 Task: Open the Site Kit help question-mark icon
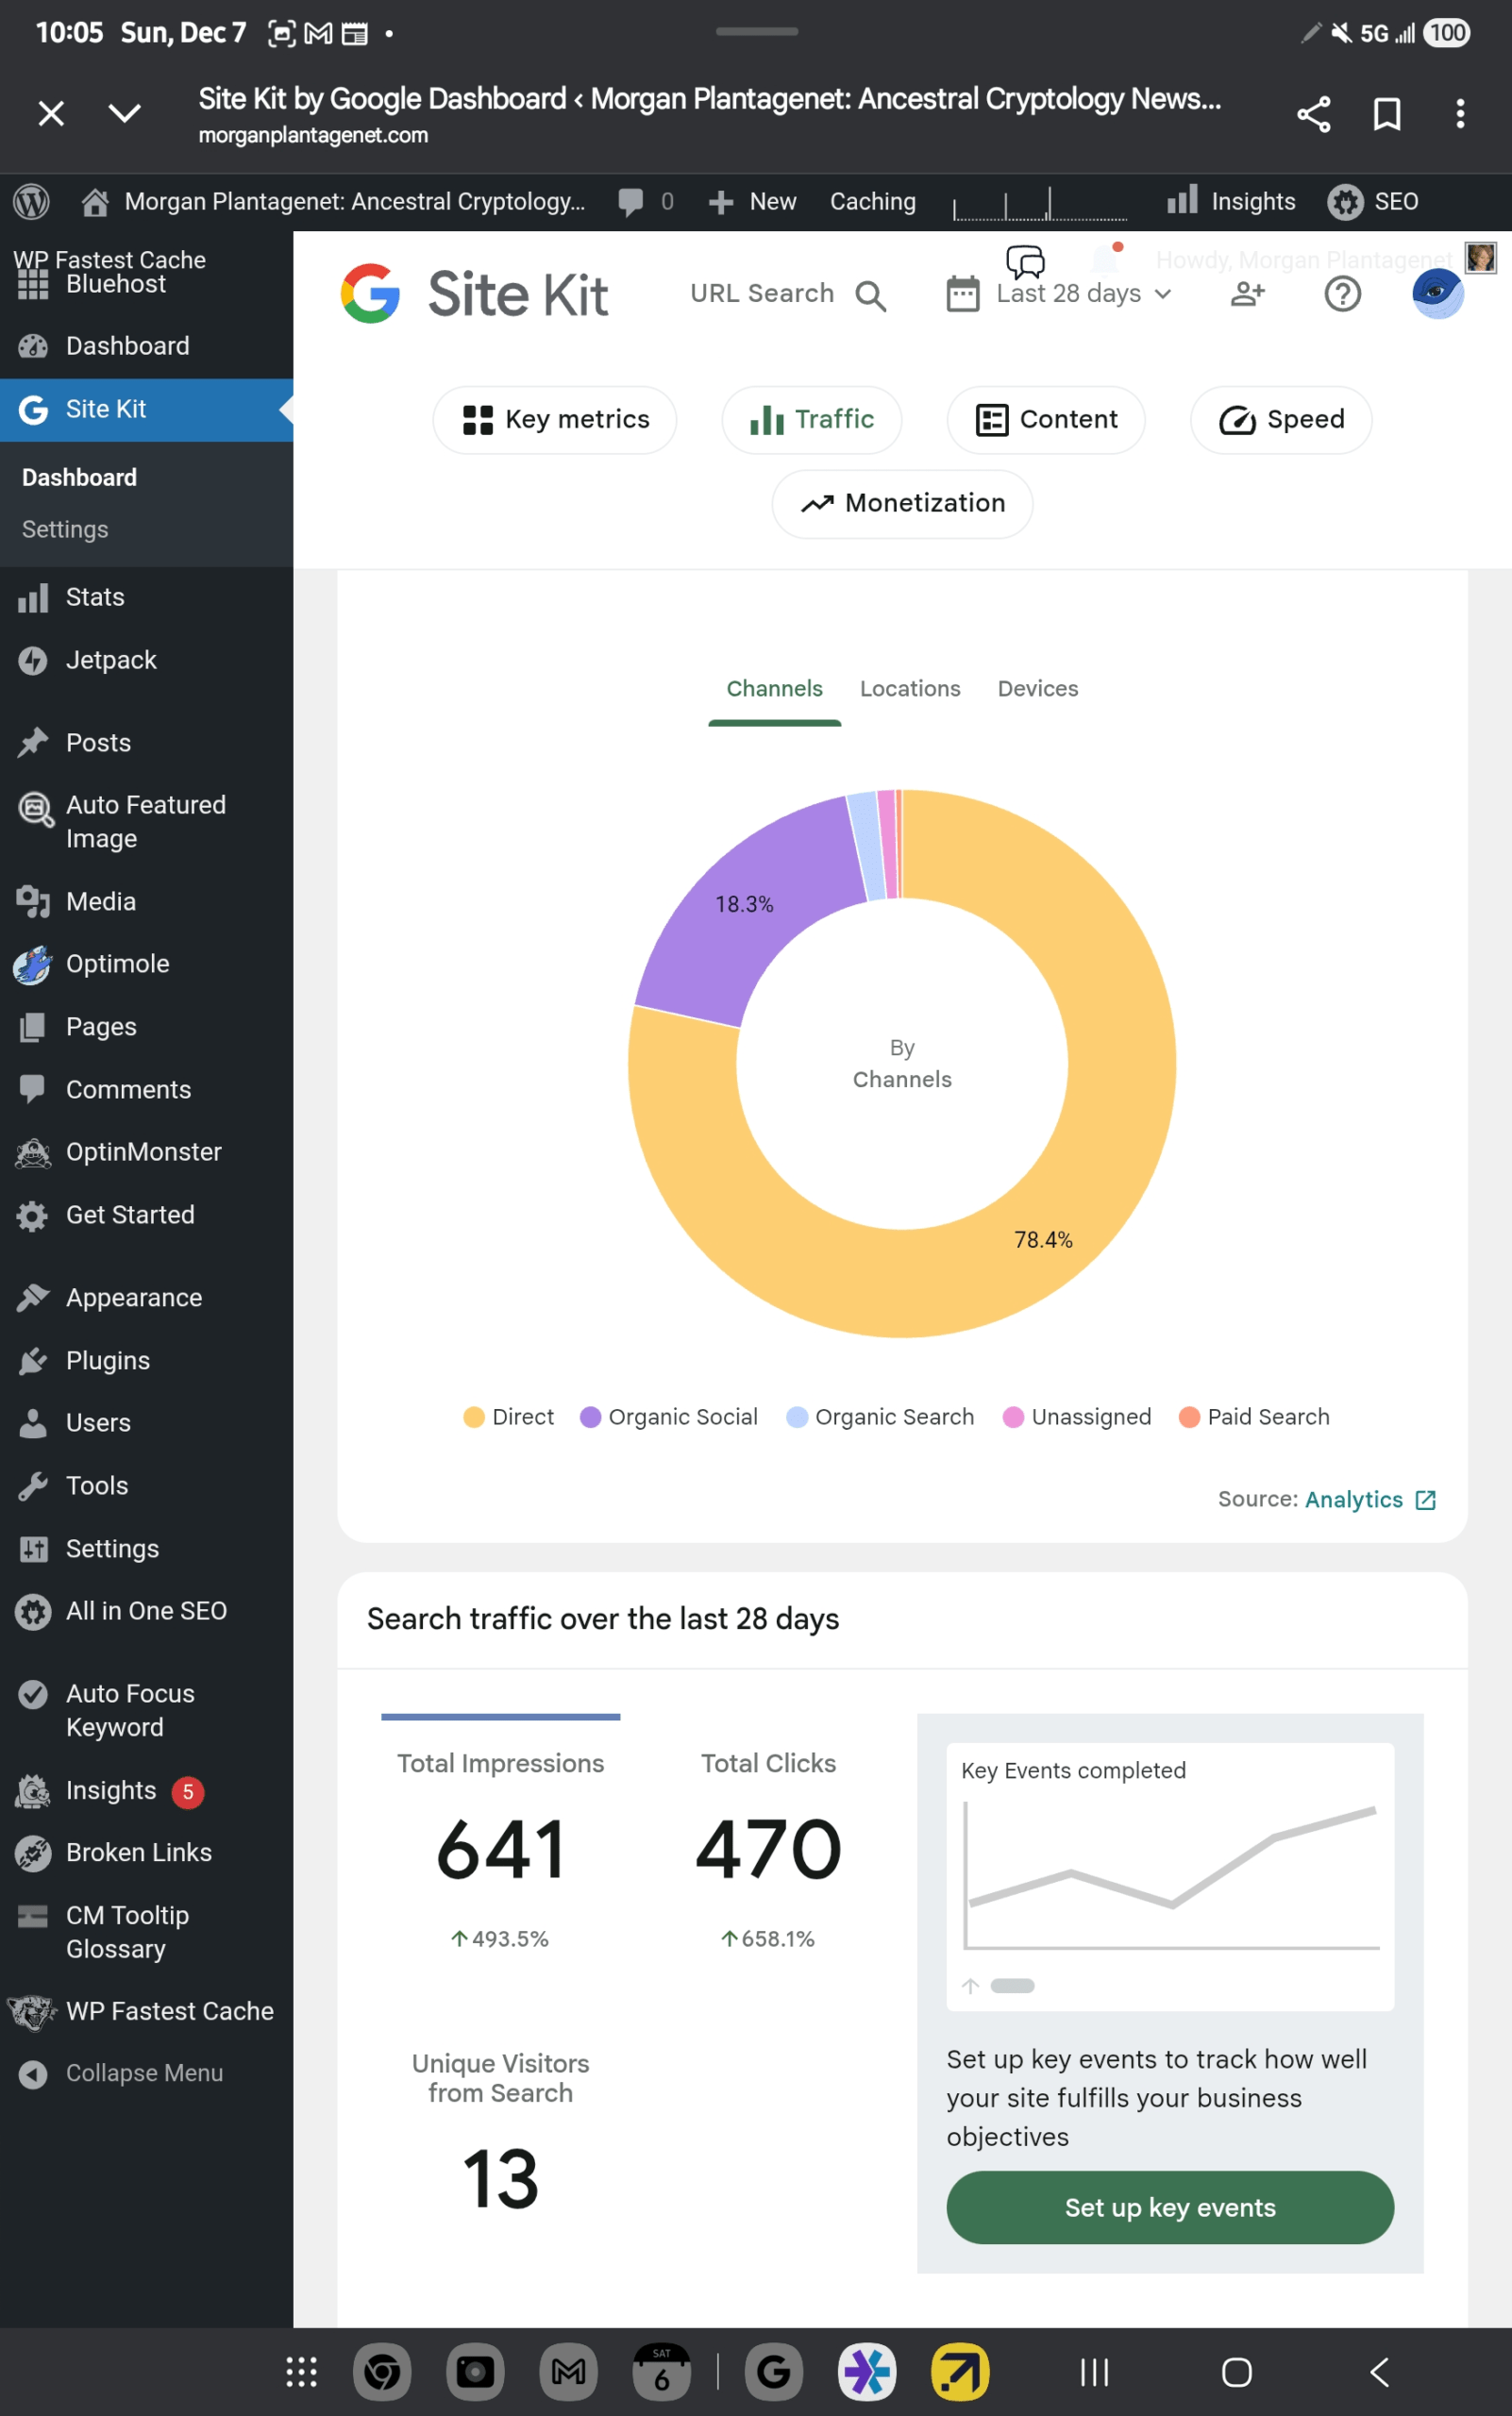click(x=1342, y=294)
